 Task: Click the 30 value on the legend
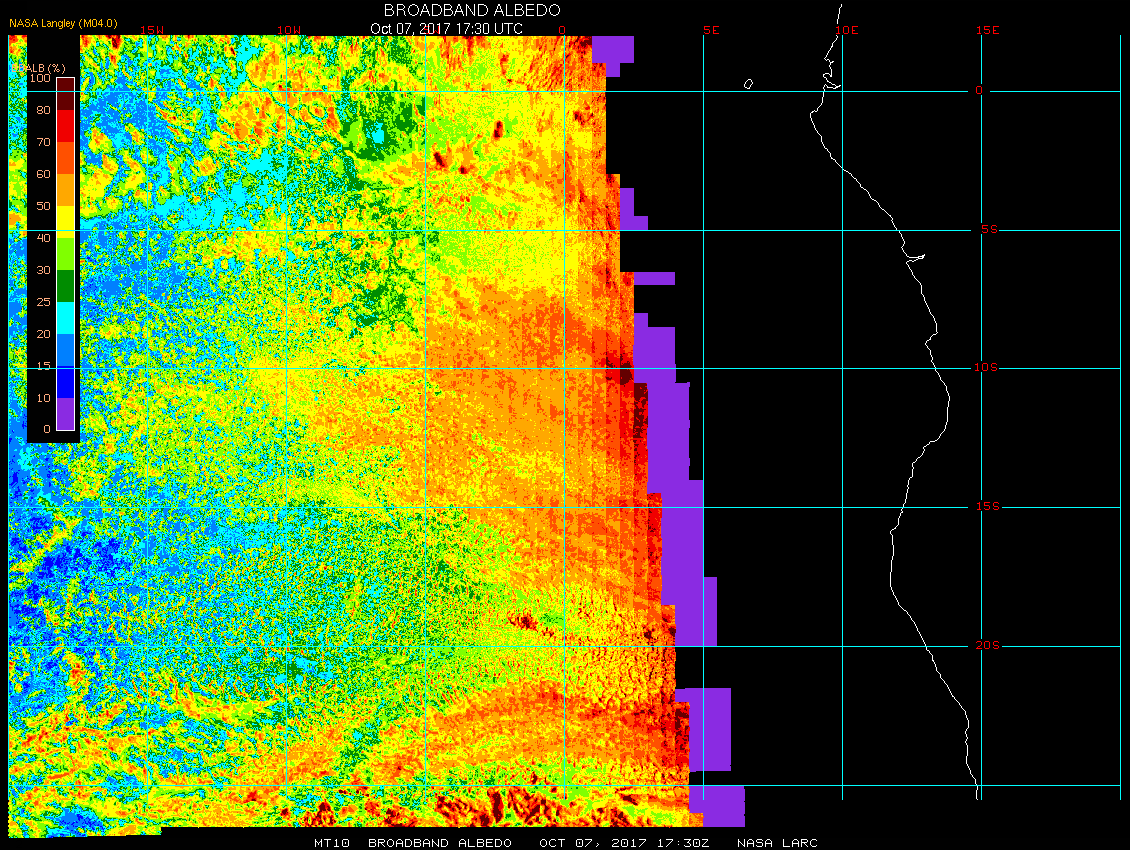pos(44,270)
